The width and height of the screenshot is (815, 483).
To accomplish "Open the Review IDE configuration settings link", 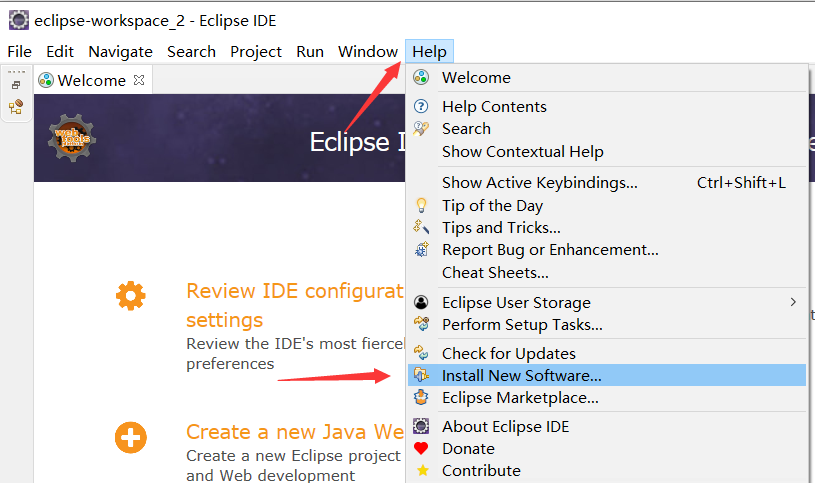I will pyautogui.click(x=294, y=292).
